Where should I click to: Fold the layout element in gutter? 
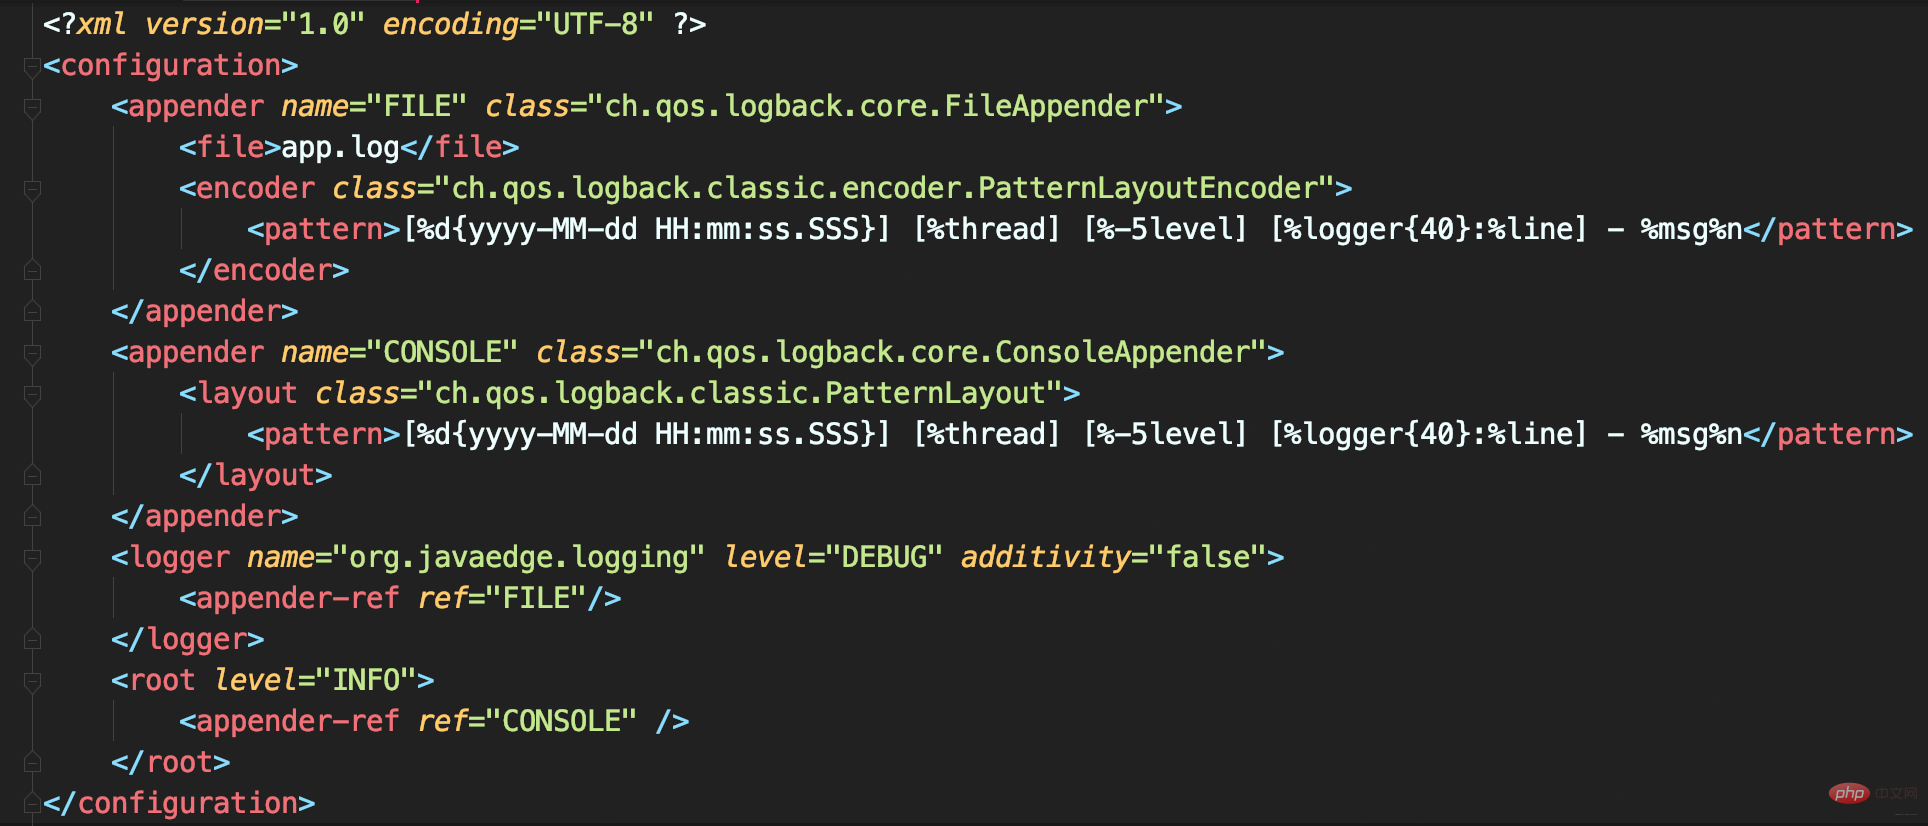pos(32,394)
